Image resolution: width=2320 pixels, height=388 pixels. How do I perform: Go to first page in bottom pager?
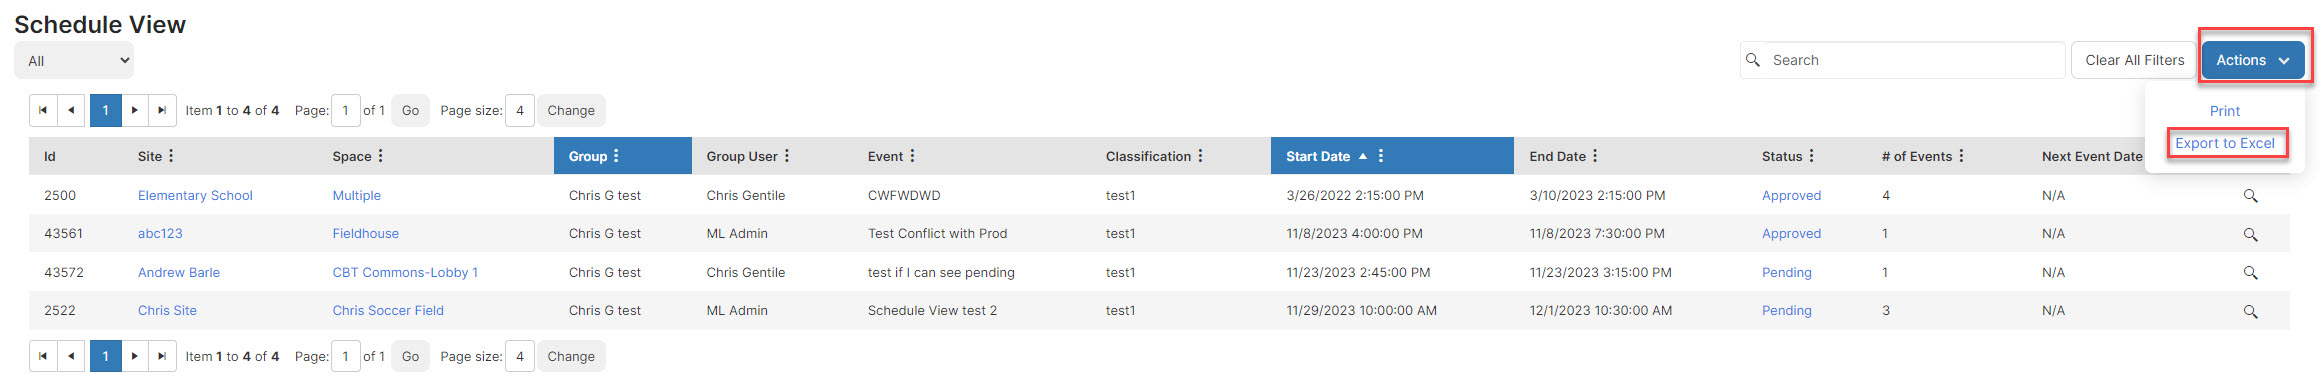point(43,356)
